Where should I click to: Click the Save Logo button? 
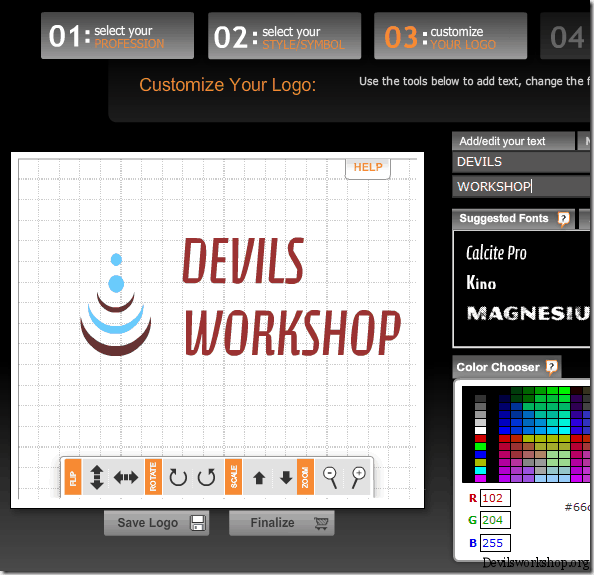tap(156, 523)
